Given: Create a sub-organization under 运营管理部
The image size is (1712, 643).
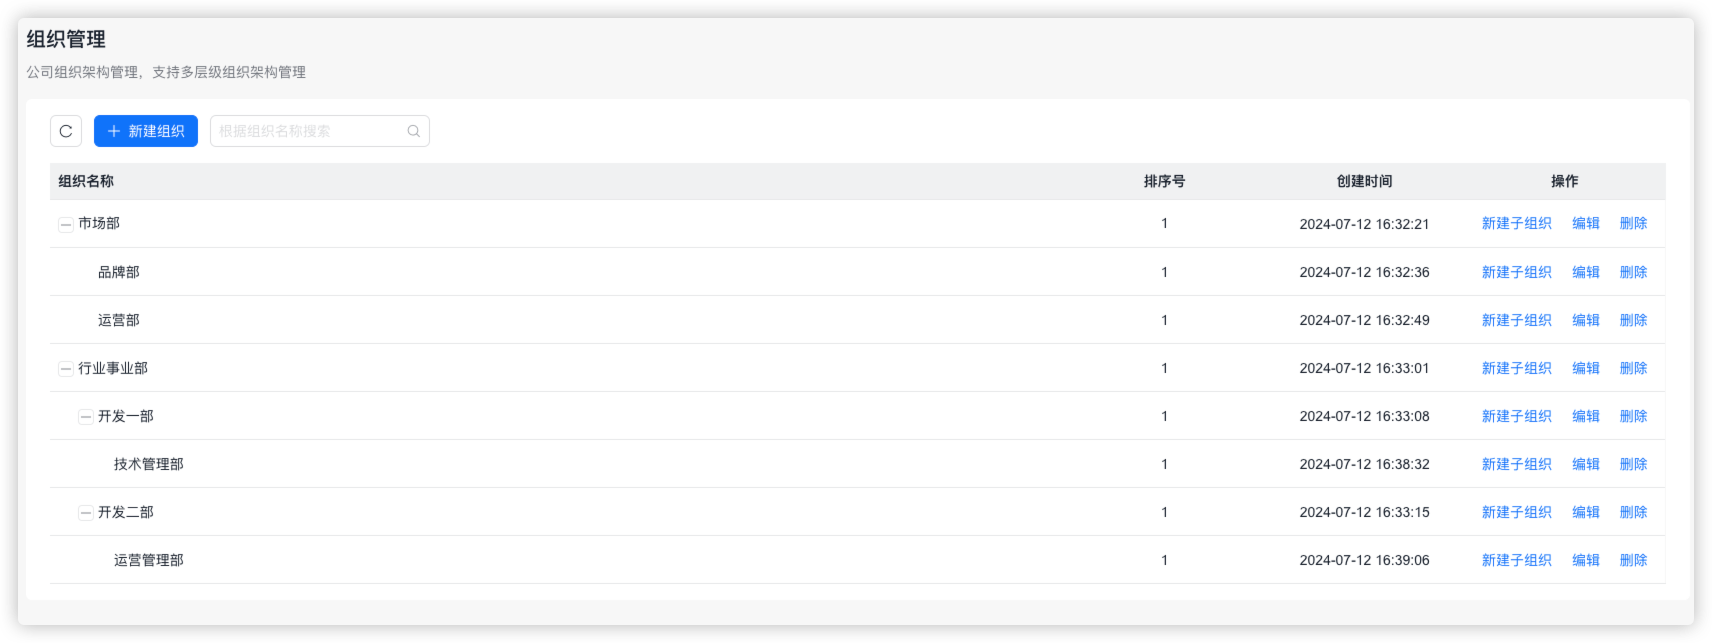Looking at the screenshot, I should tap(1516, 560).
